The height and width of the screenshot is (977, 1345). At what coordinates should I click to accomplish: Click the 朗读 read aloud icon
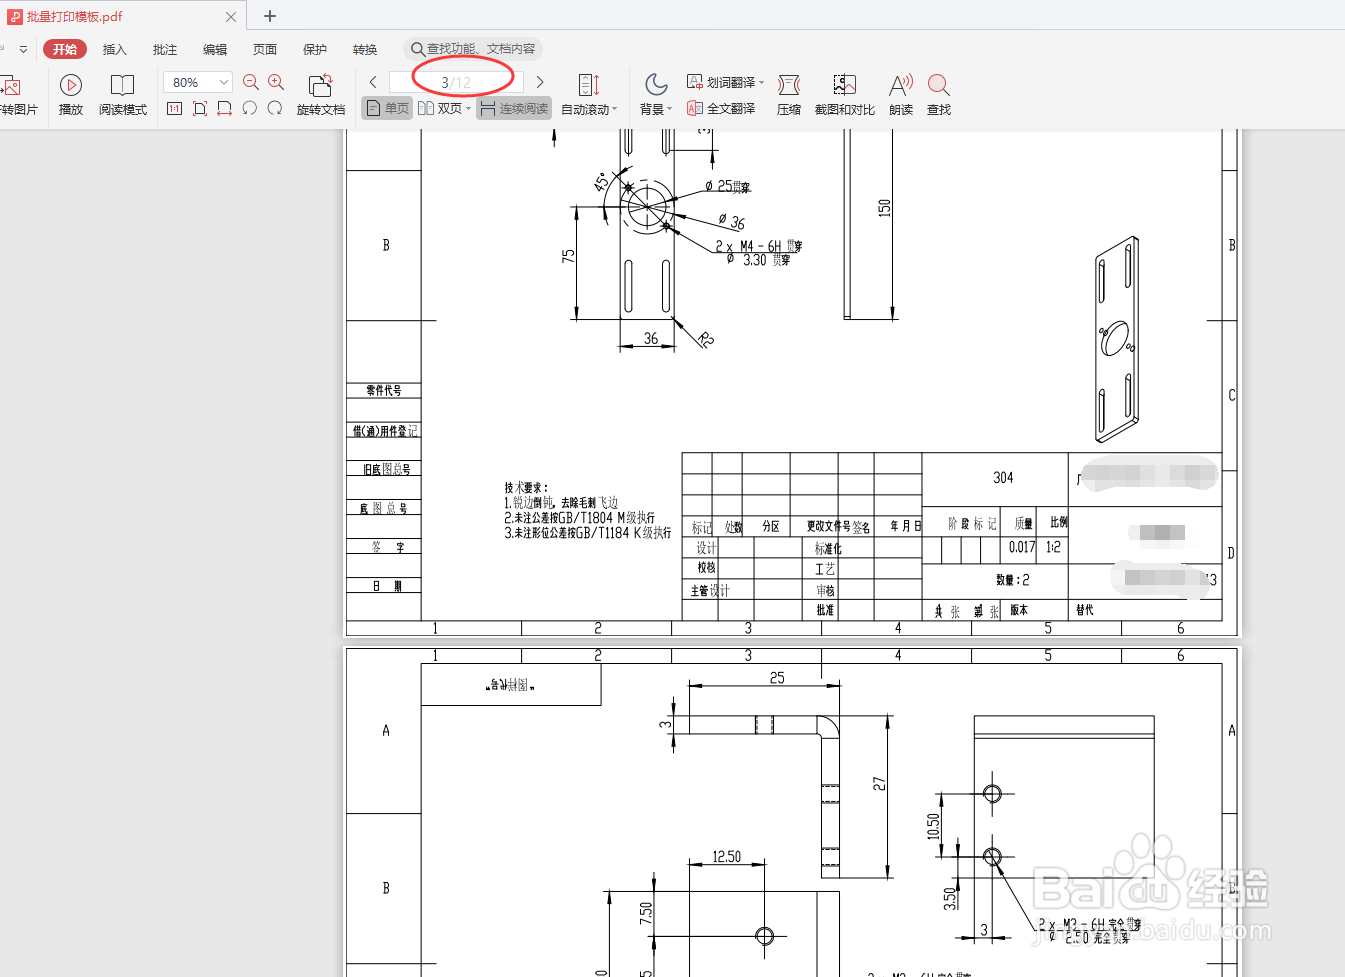point(901,85)
